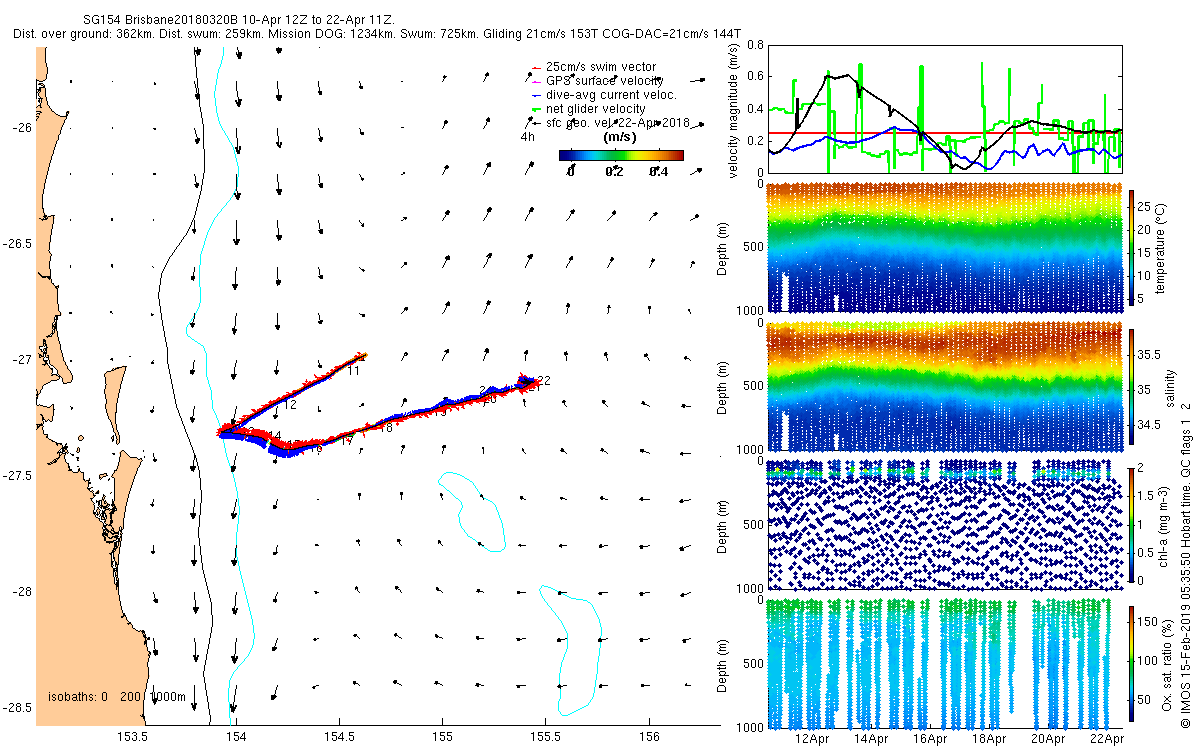Click the '0.6' velocity axis tick label
The image size is (1200, 750).
(754, 77)
